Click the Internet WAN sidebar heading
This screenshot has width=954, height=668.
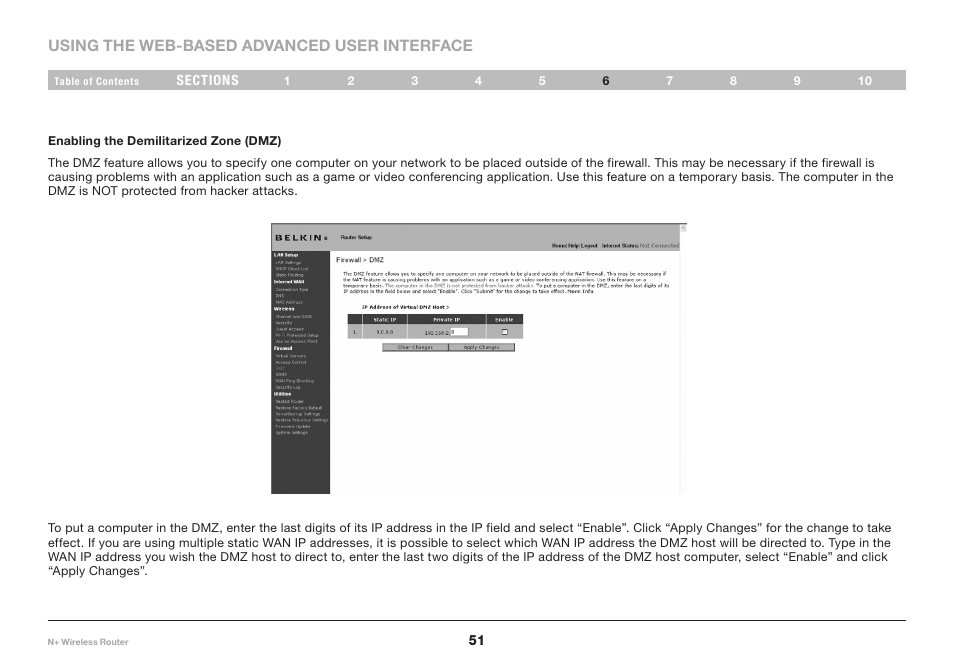coord(289,282)
